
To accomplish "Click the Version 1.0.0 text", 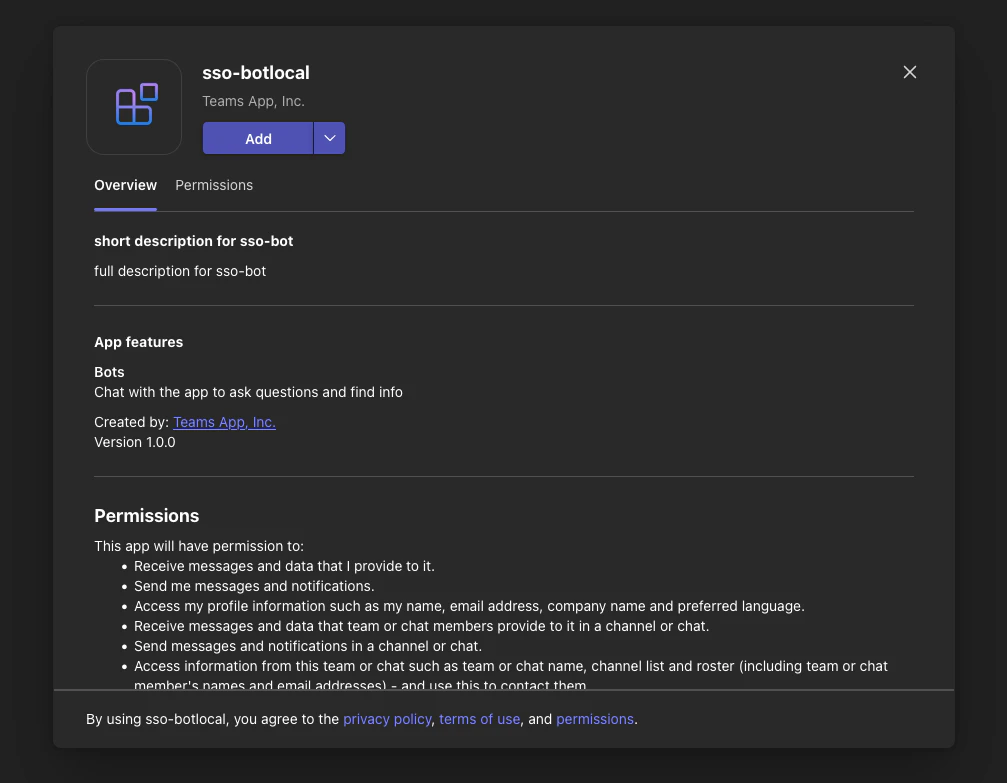I will coord(135,442).
